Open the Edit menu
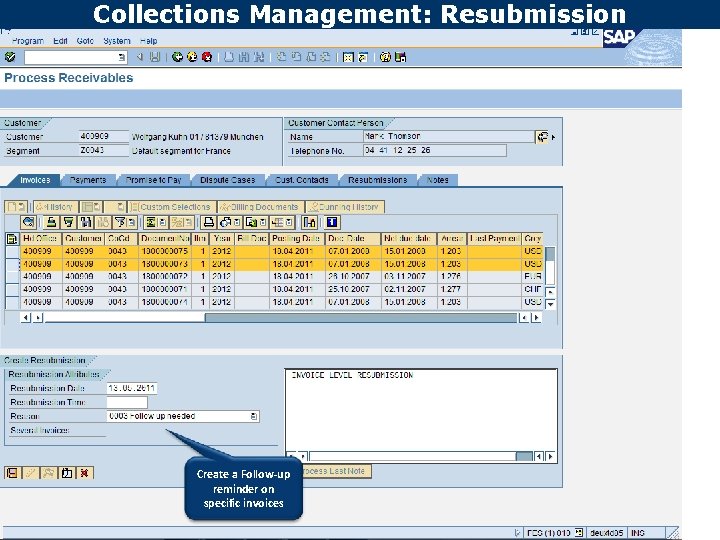Screen dimensions: 720x540 [60, 41]
